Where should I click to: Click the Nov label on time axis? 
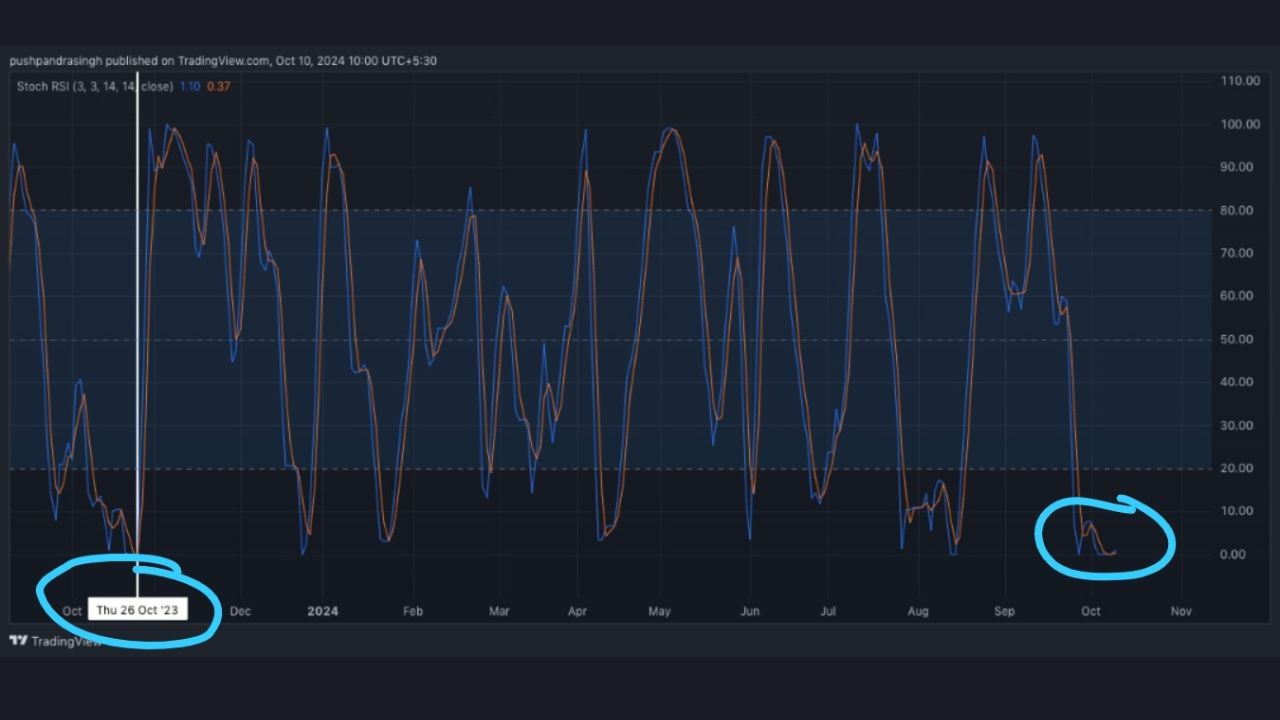[x=1181, y=611]
